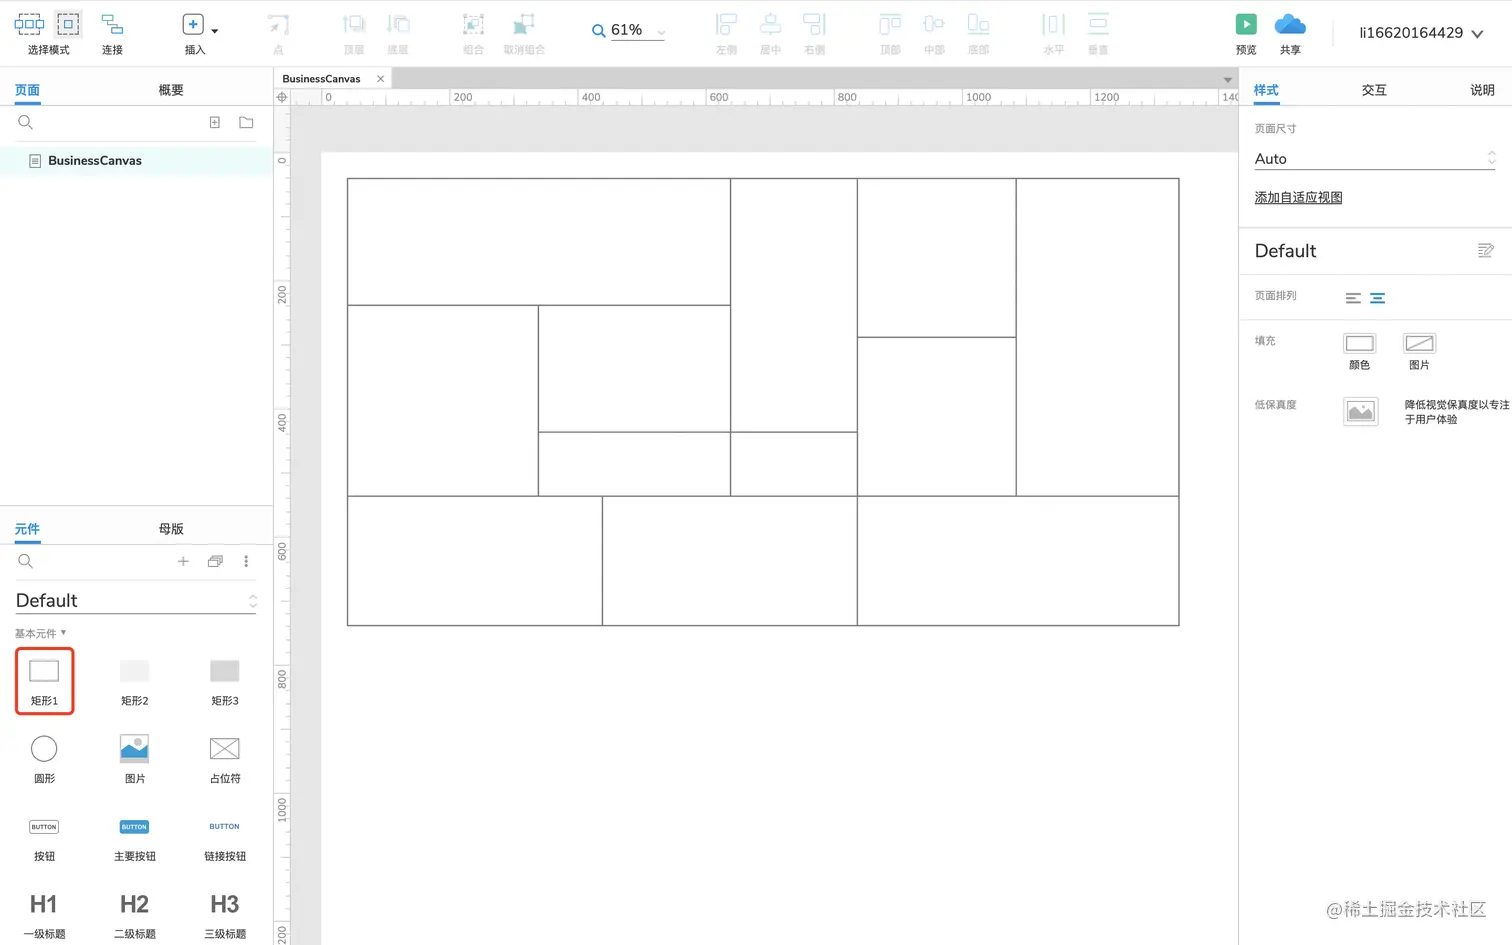Click the 中部 align middle icon

tap(934, 24)
